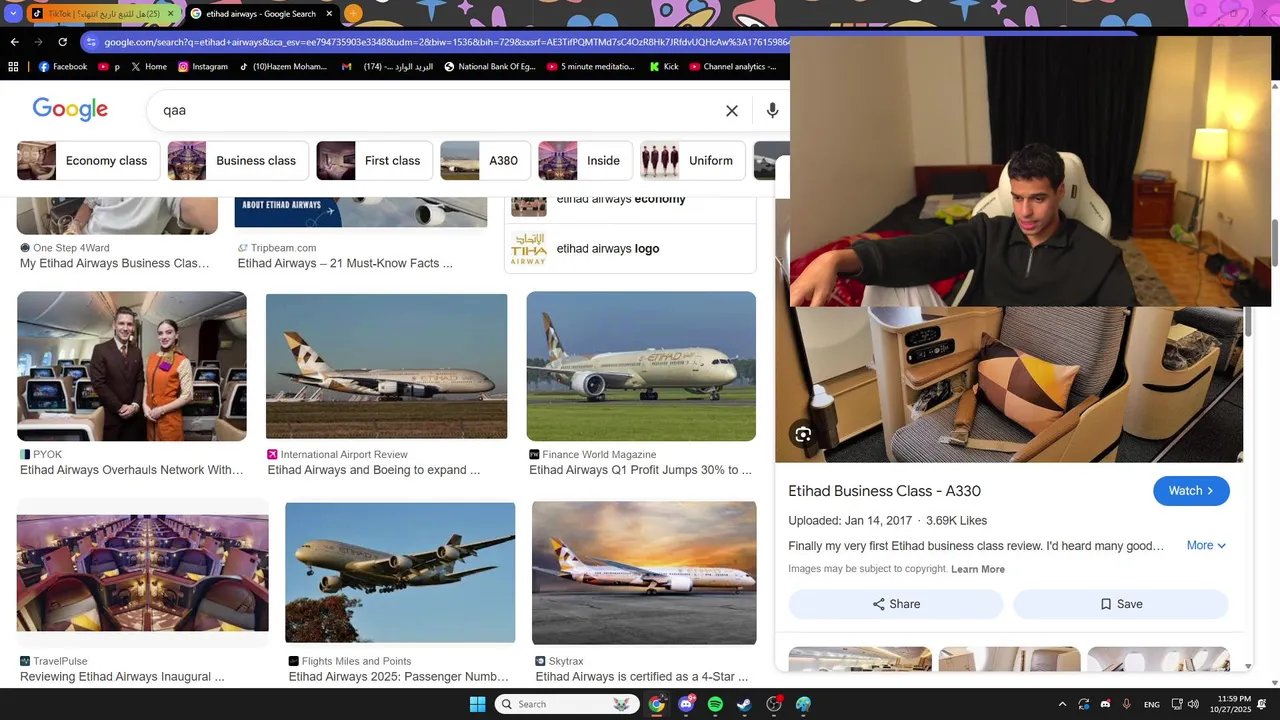Reload the current page

(62, 42)
